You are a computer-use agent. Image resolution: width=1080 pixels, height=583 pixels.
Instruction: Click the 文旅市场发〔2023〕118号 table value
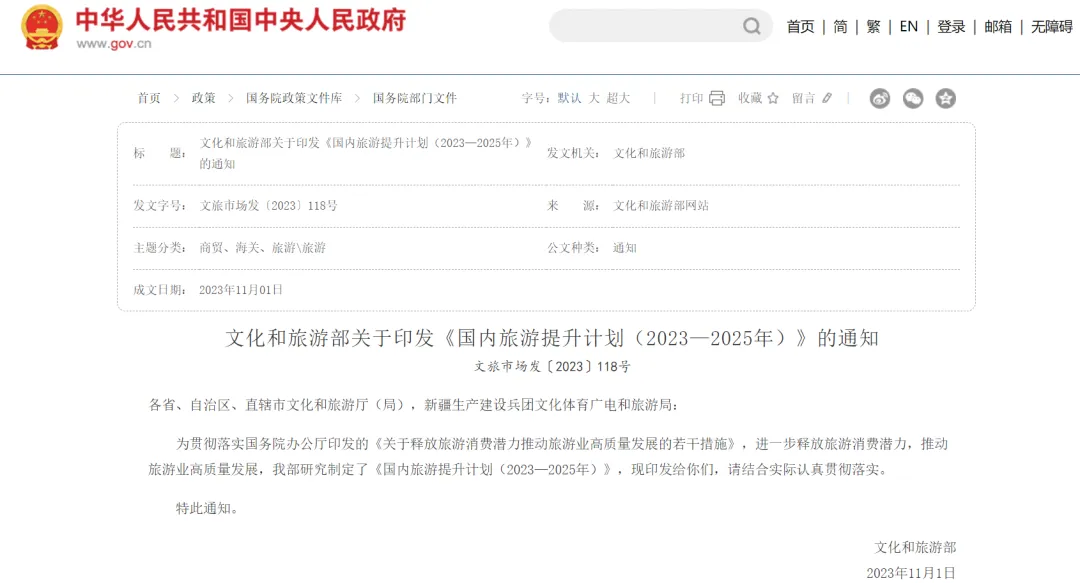(x=269, y=205)
